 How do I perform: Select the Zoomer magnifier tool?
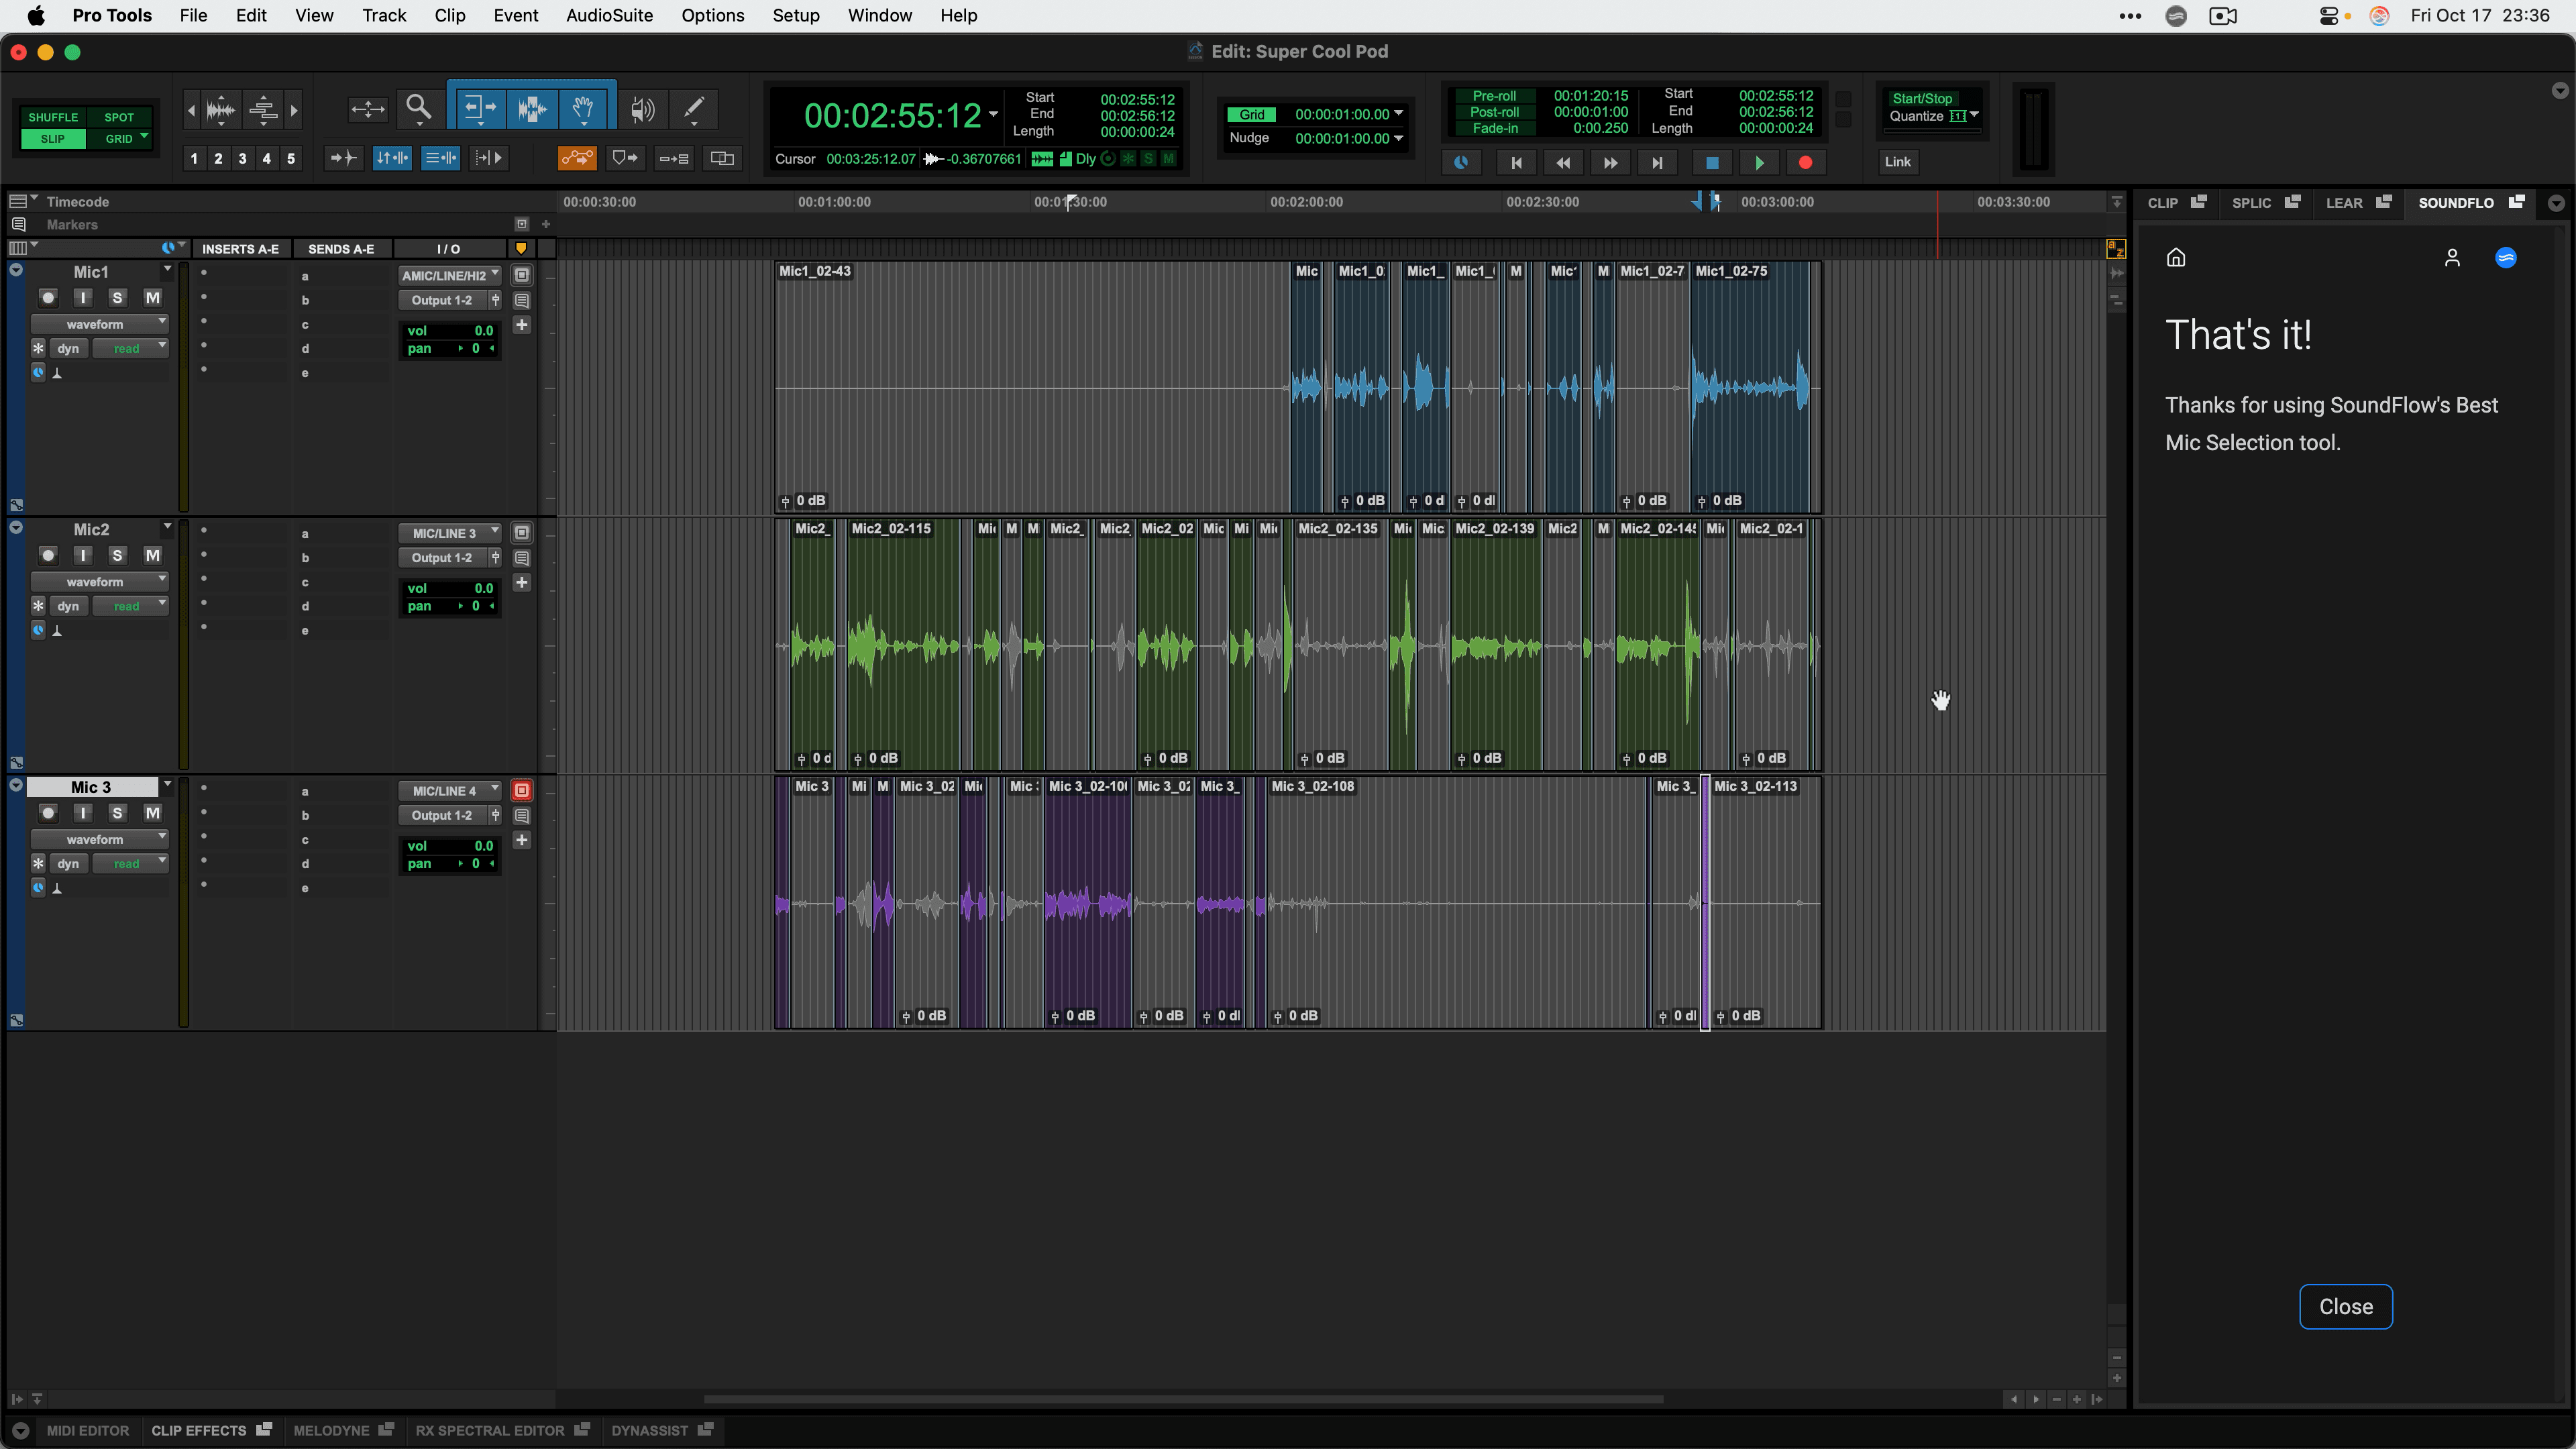[x=418, y=107]
